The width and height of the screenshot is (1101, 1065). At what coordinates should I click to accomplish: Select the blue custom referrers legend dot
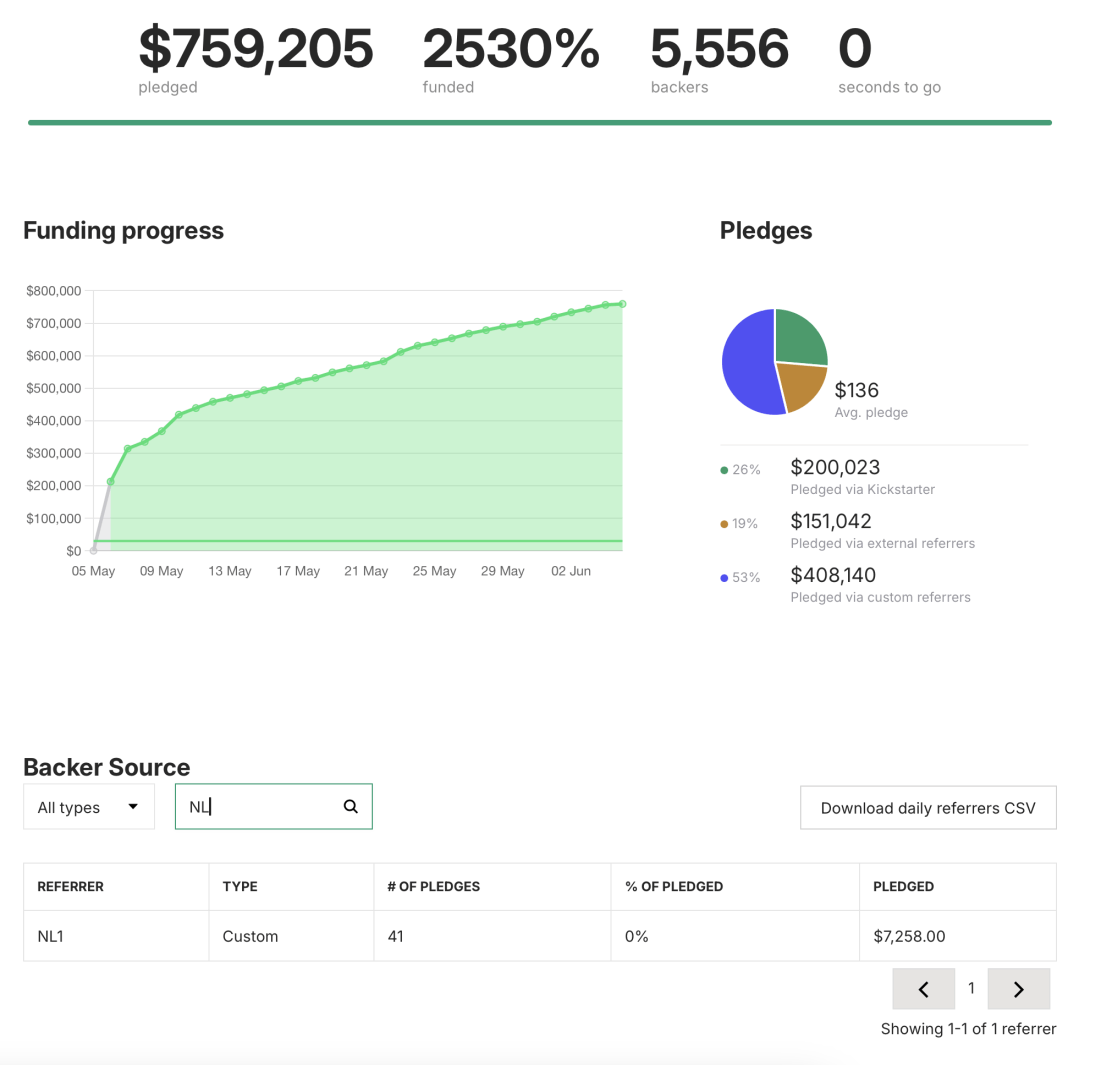(x=722, y=576)
